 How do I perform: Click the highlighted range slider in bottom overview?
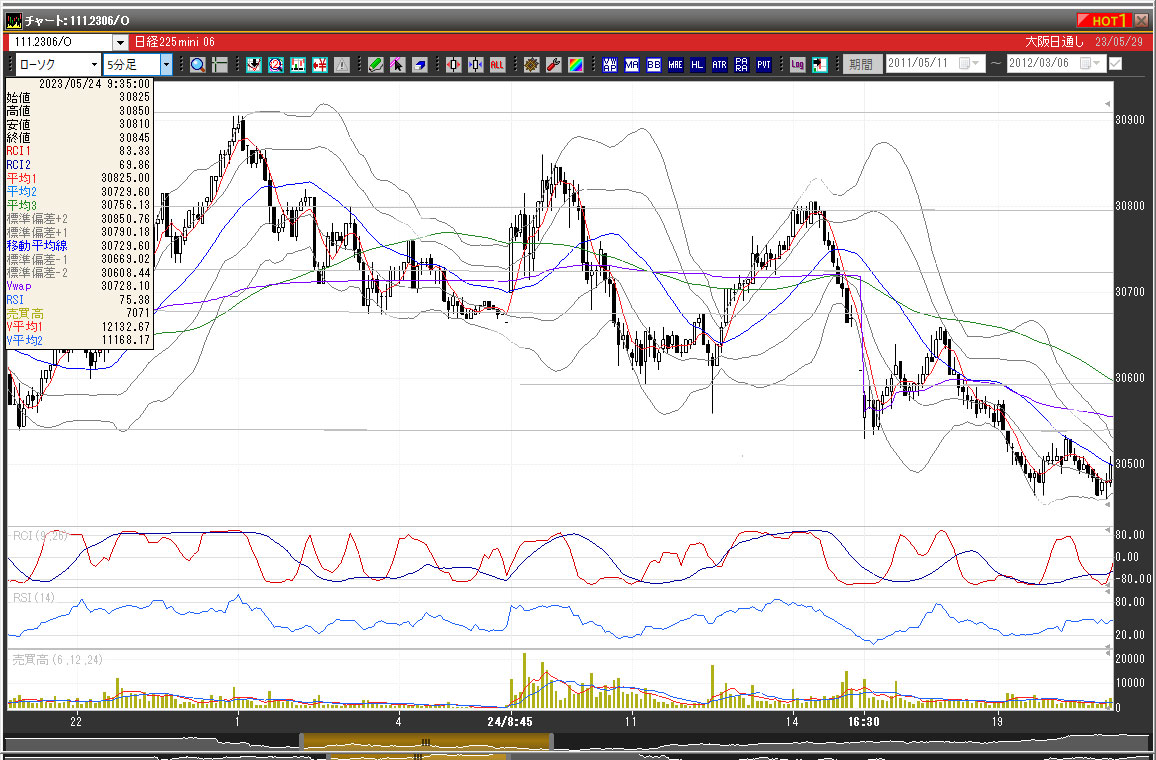pyautogui.click(x=425, y=742)
